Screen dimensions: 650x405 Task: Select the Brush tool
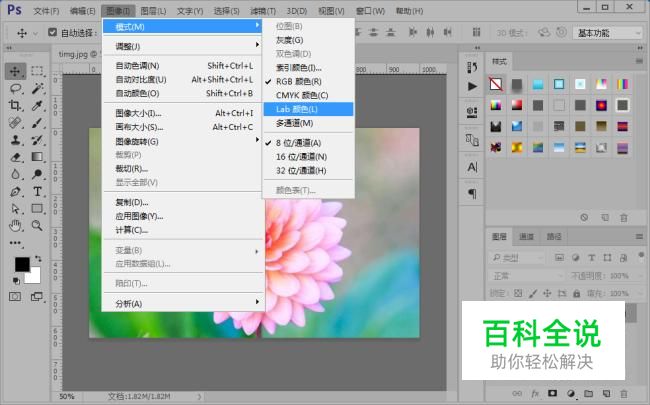point(37,123)
